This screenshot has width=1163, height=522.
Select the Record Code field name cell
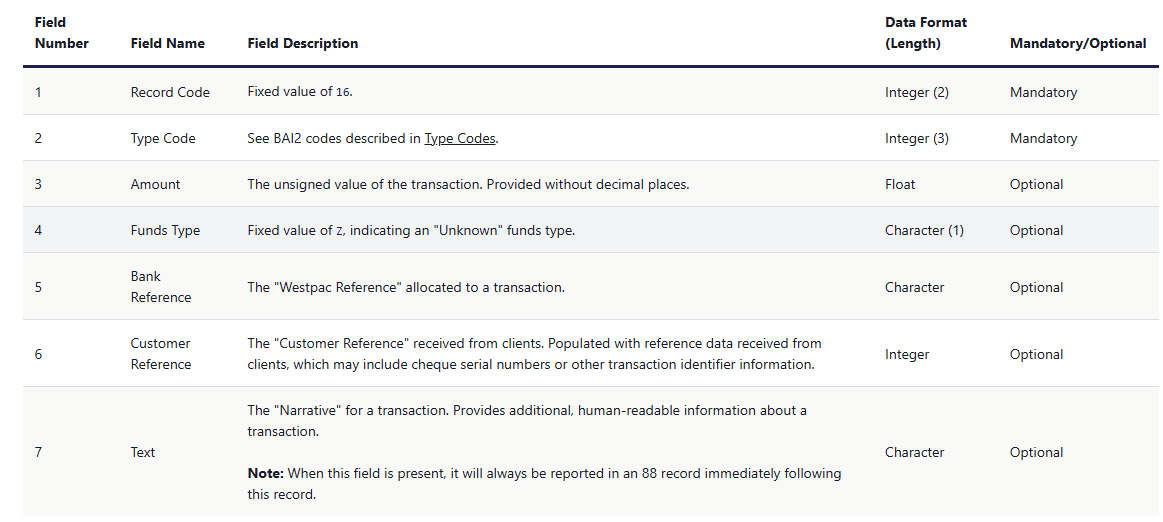(x=170, y=92)
